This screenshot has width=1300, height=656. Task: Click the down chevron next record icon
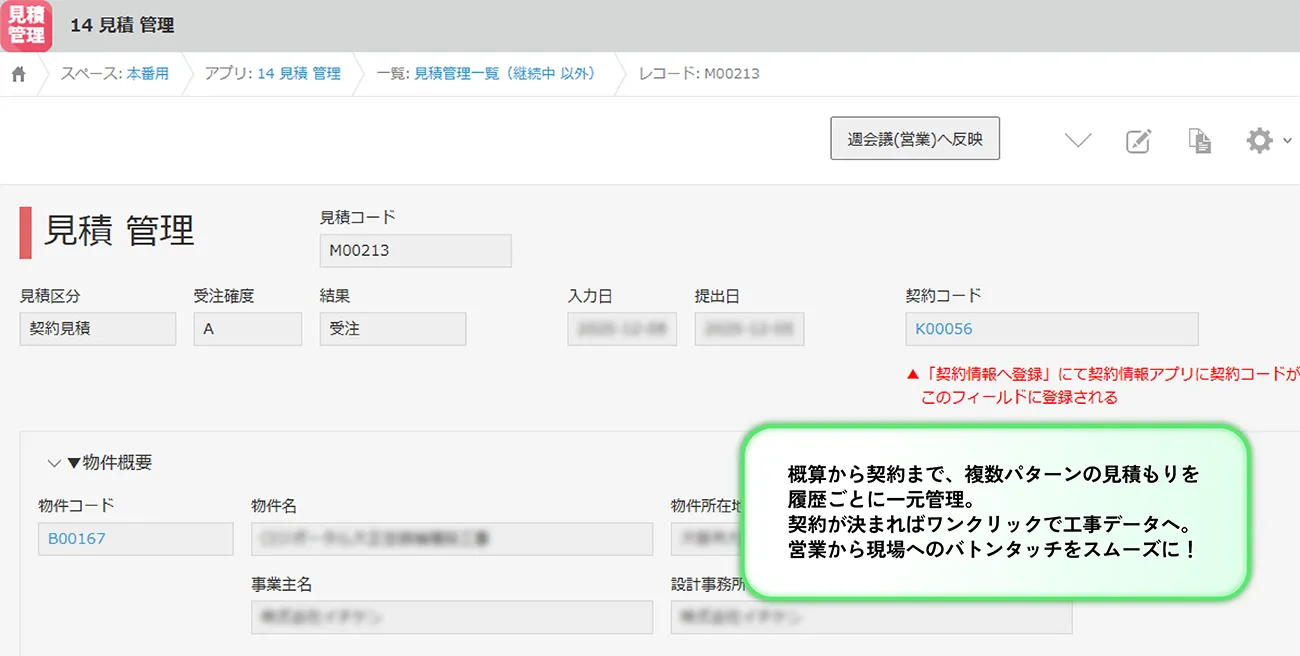[1078, 141]
